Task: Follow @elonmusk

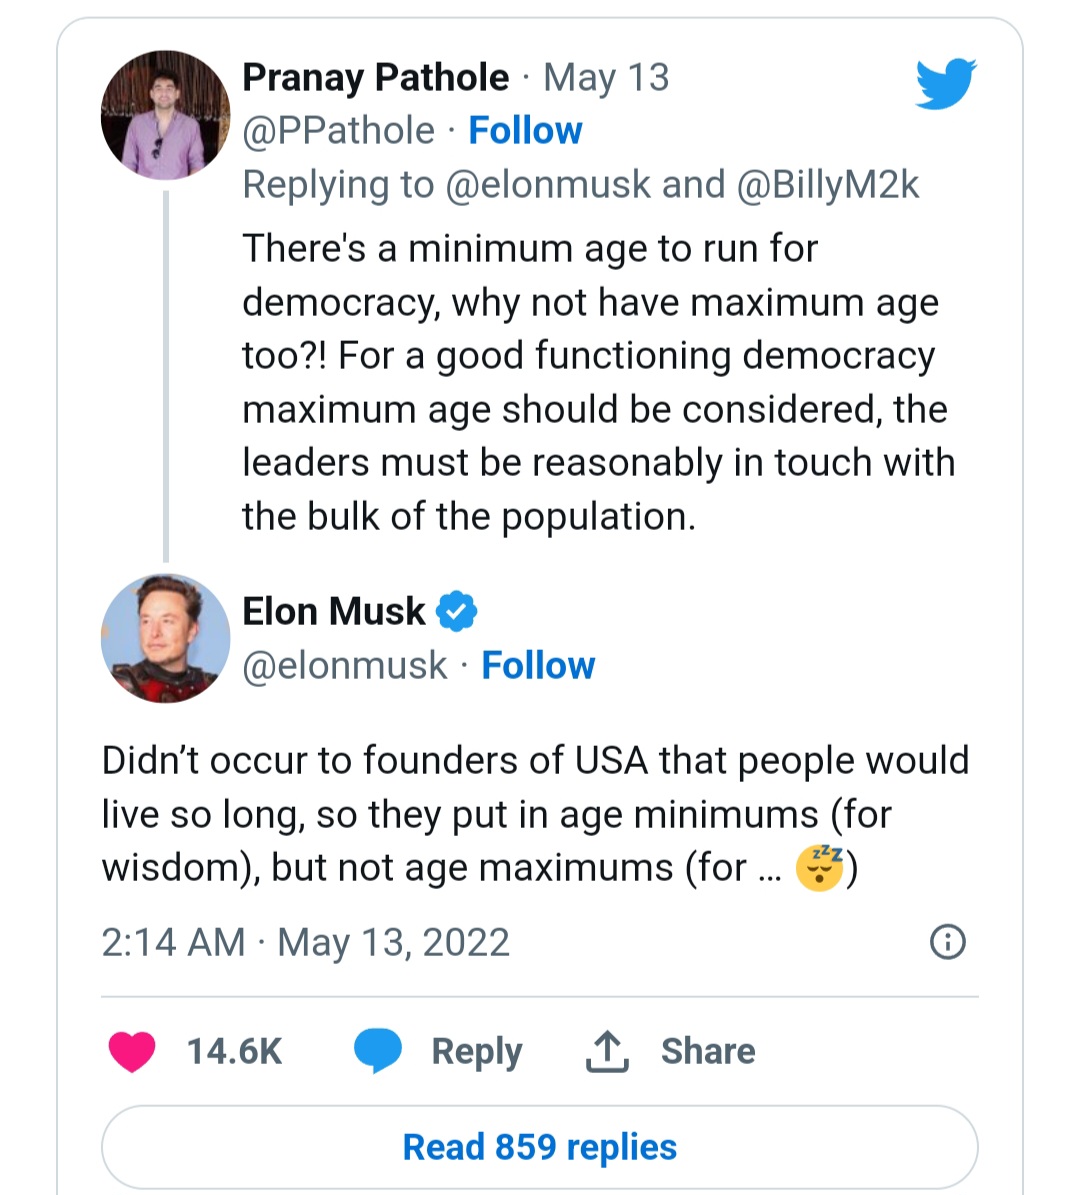Action: coord(538,665)
